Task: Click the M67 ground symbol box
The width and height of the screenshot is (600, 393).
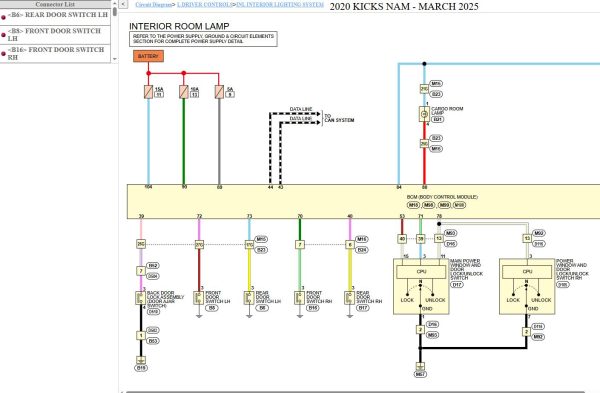Action: pos(420,366)
